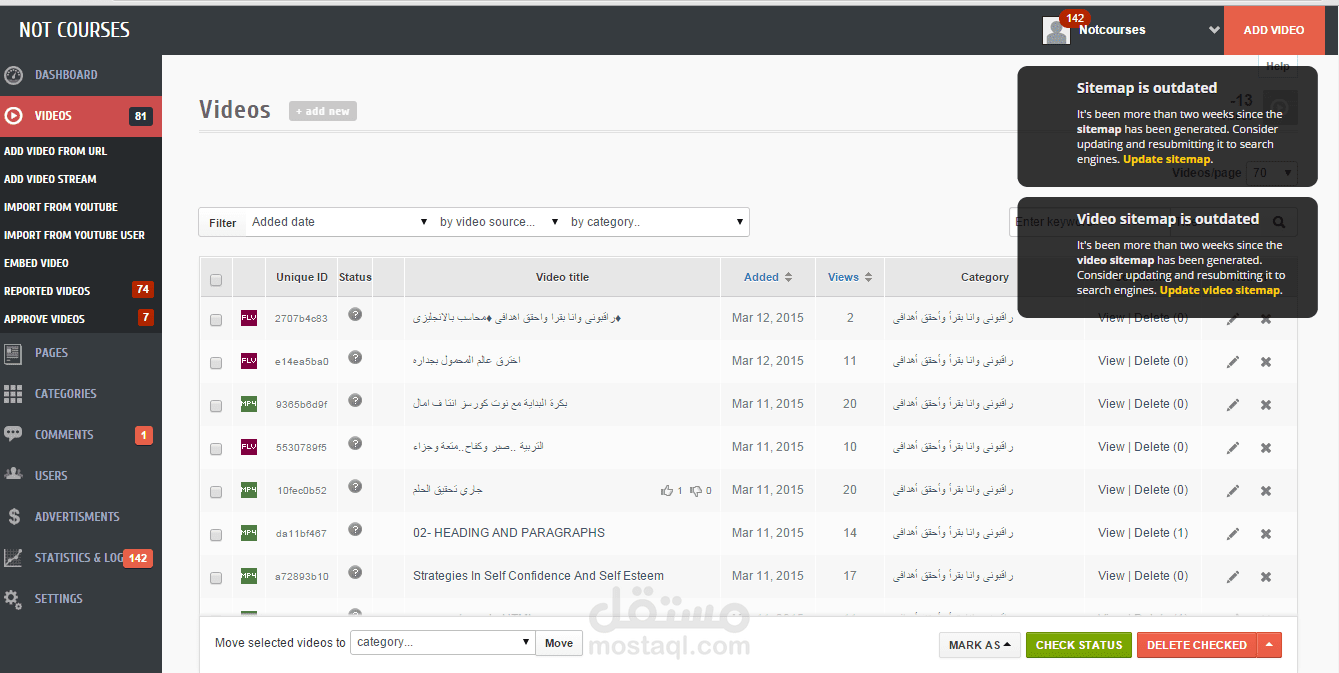Open the Pages sidebar section
Viewport: 1339px width, 673px height.
click(x=80, y=353)
